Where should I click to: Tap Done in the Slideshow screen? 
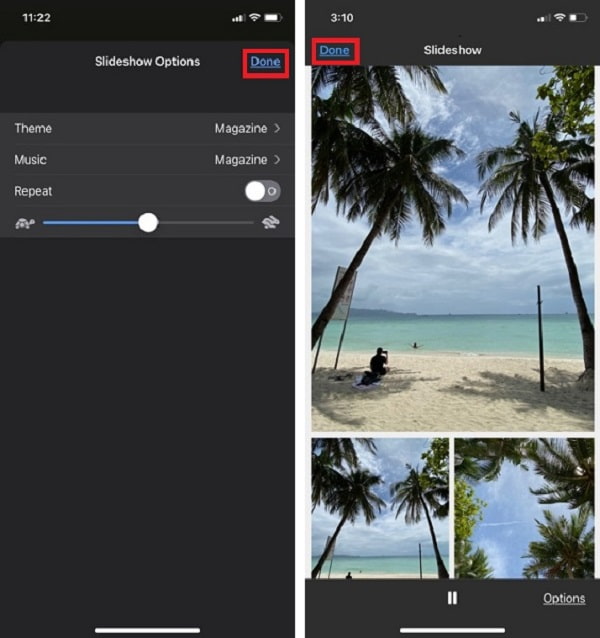coord(334,50)
